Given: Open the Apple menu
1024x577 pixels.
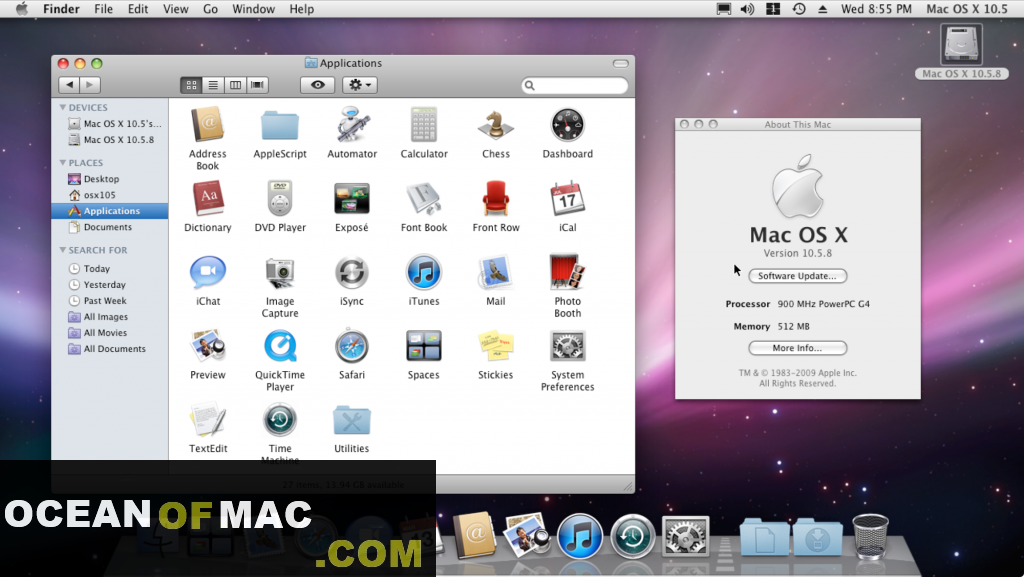Looking at the screenshot, I should point(22,8).
